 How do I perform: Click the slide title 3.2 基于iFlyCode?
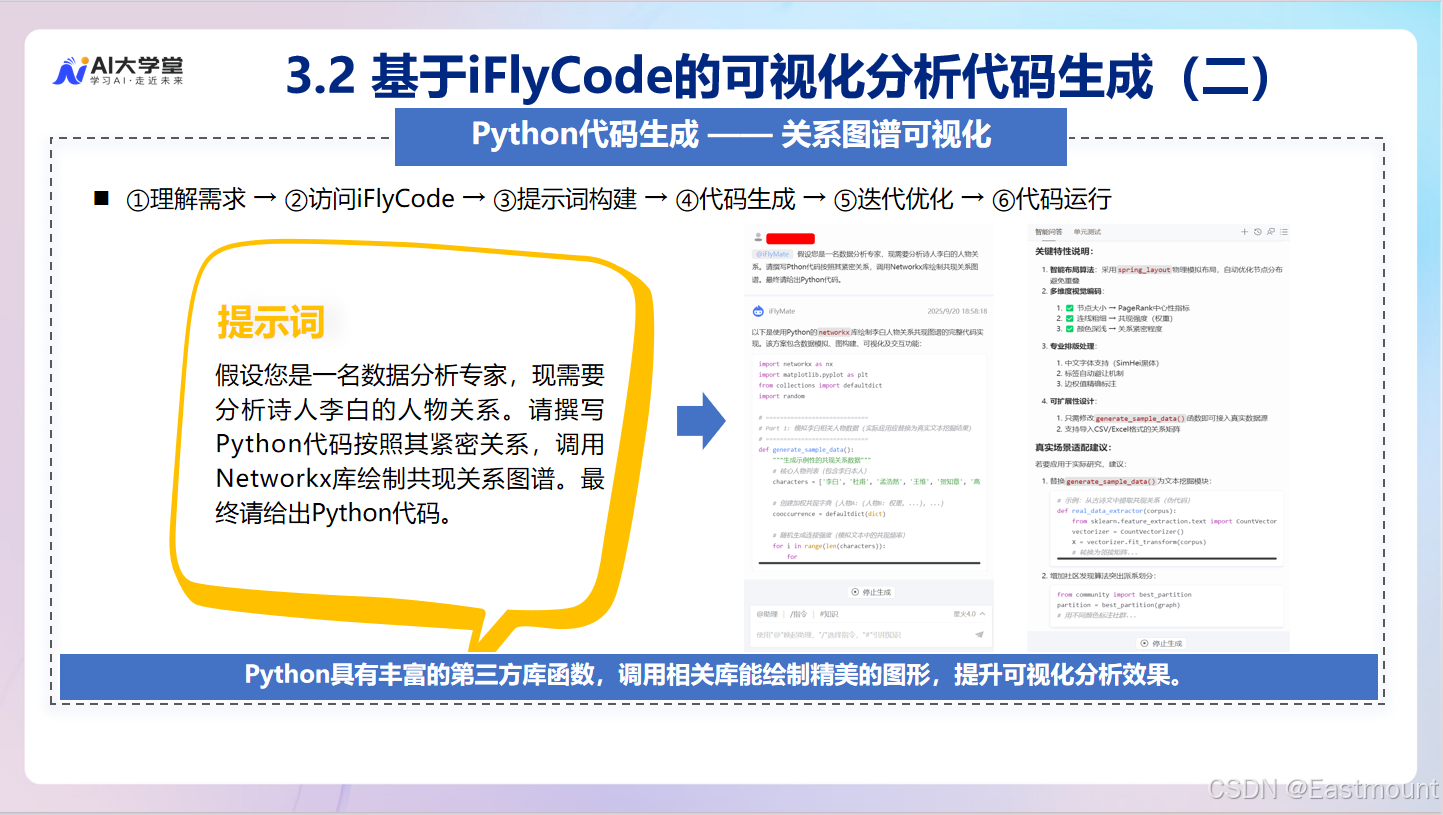click(778, 78)
